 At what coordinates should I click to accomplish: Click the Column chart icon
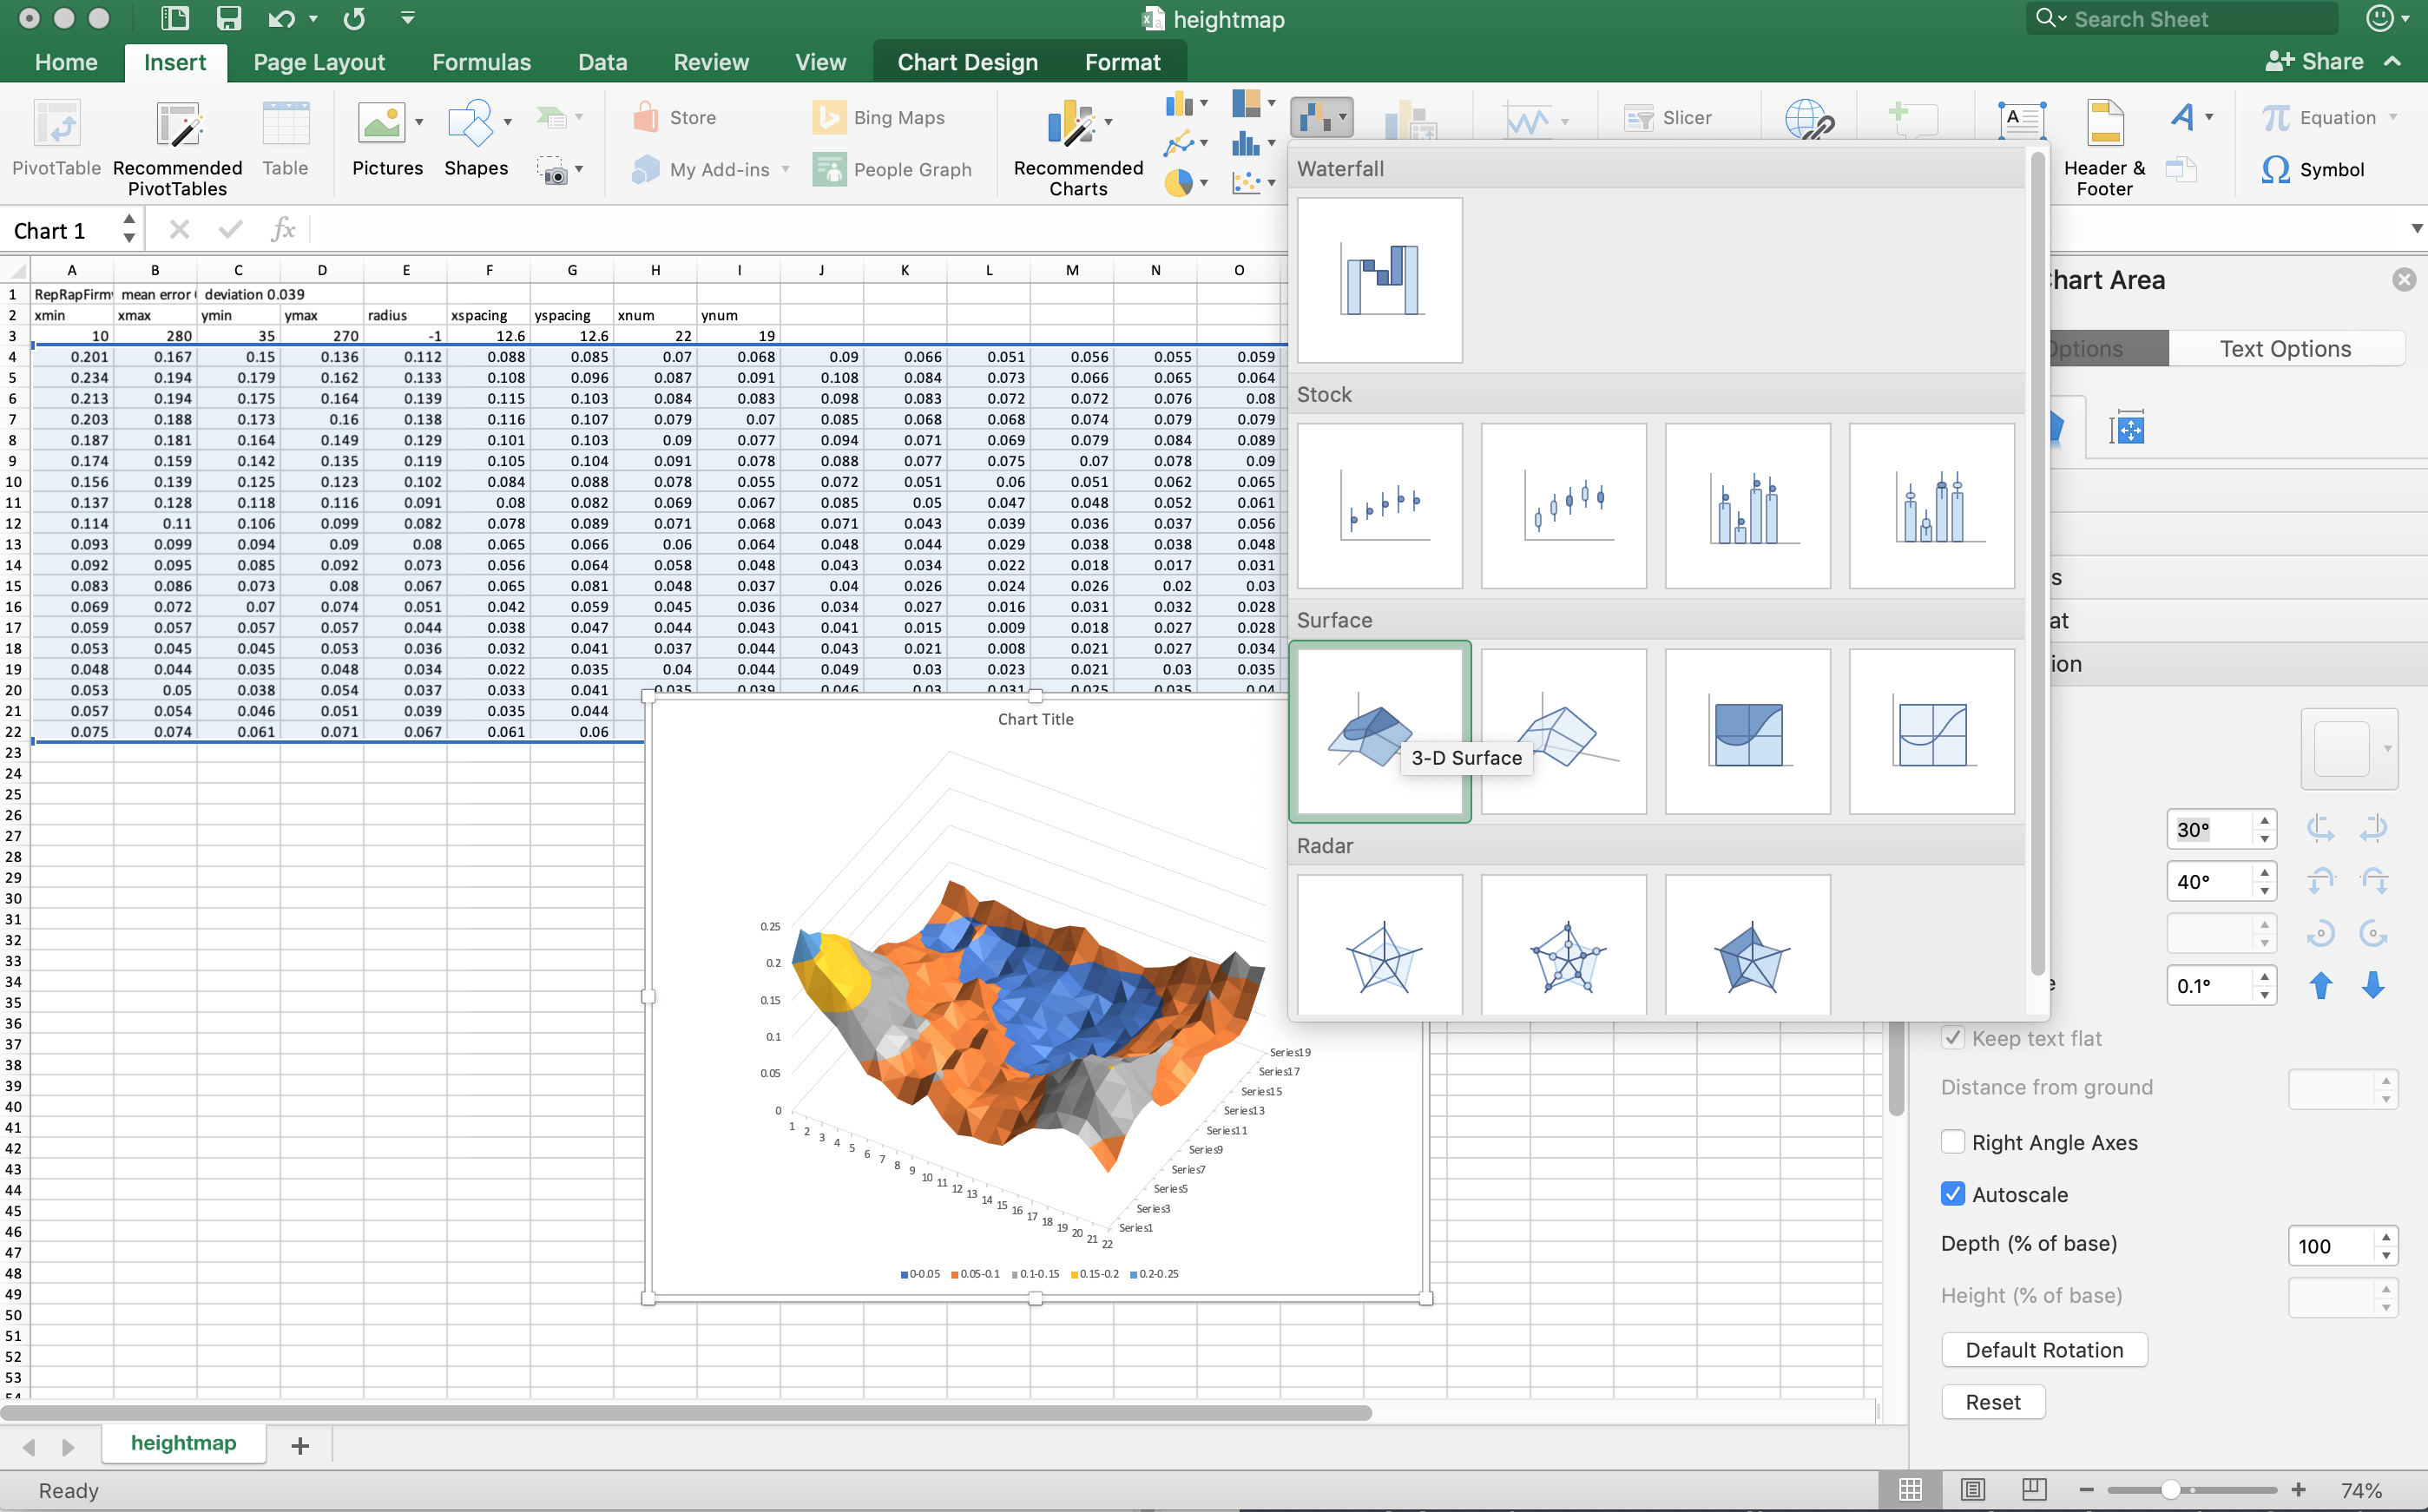coord(1179,104)
